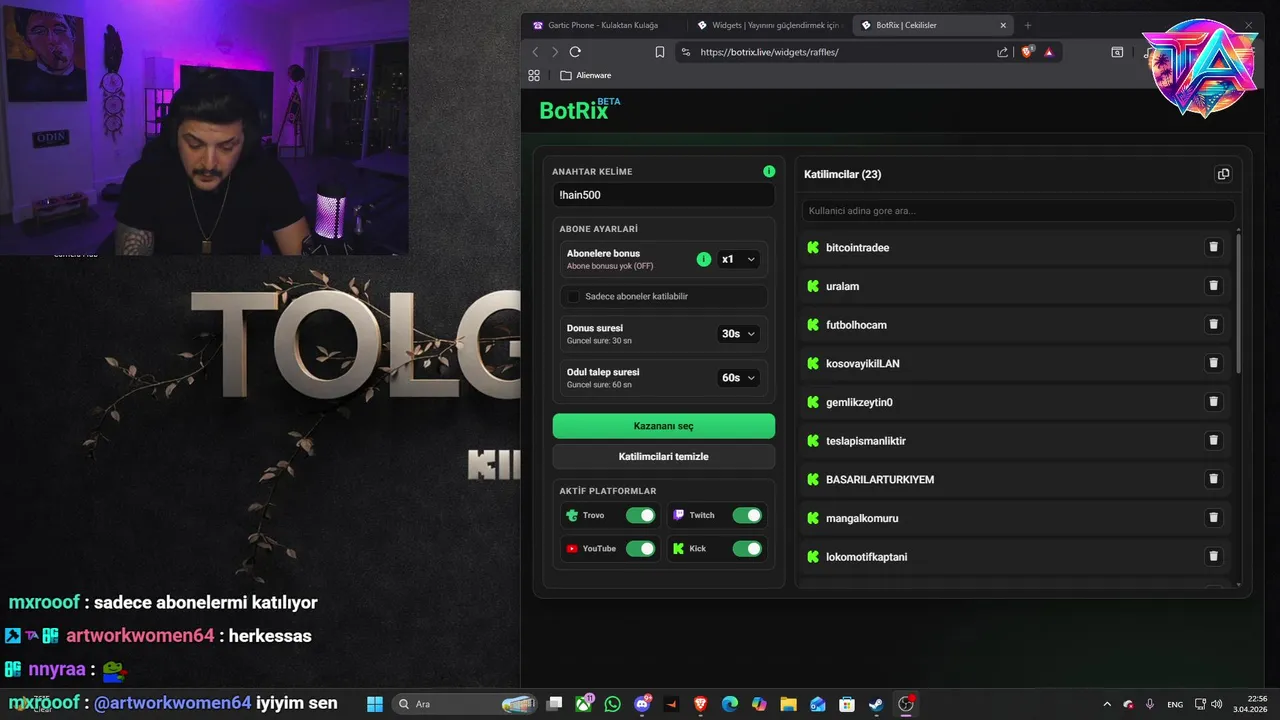Open Discord from the taskbar
The height and width of the screenshot is (720, 1280).
[642, 704]
